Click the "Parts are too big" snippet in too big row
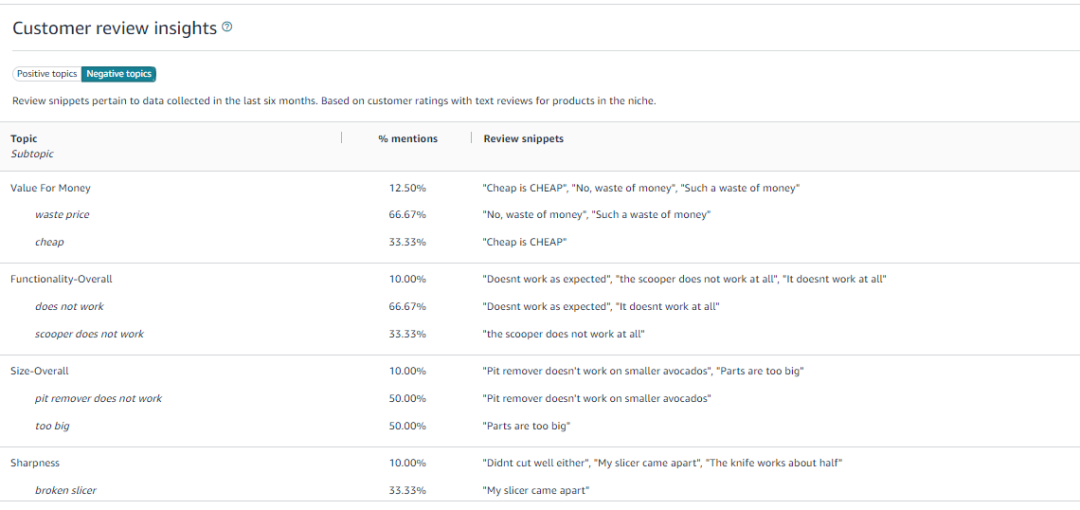 tap(526, 426)
